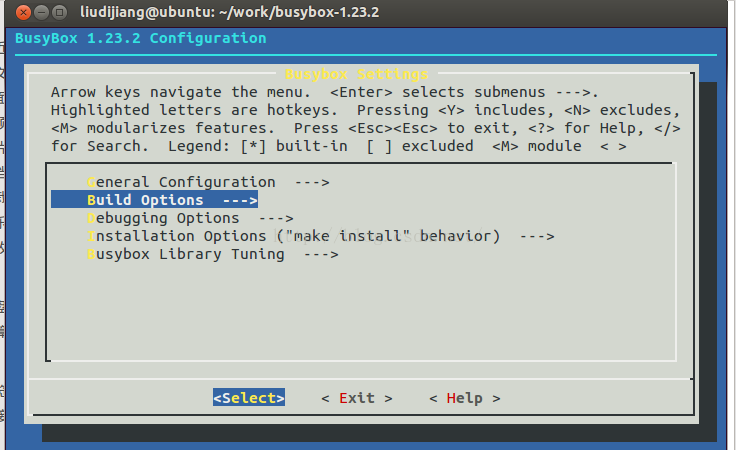Close the terminal window with red button
The width and height of the screenshot is (737, 450).
23,12
